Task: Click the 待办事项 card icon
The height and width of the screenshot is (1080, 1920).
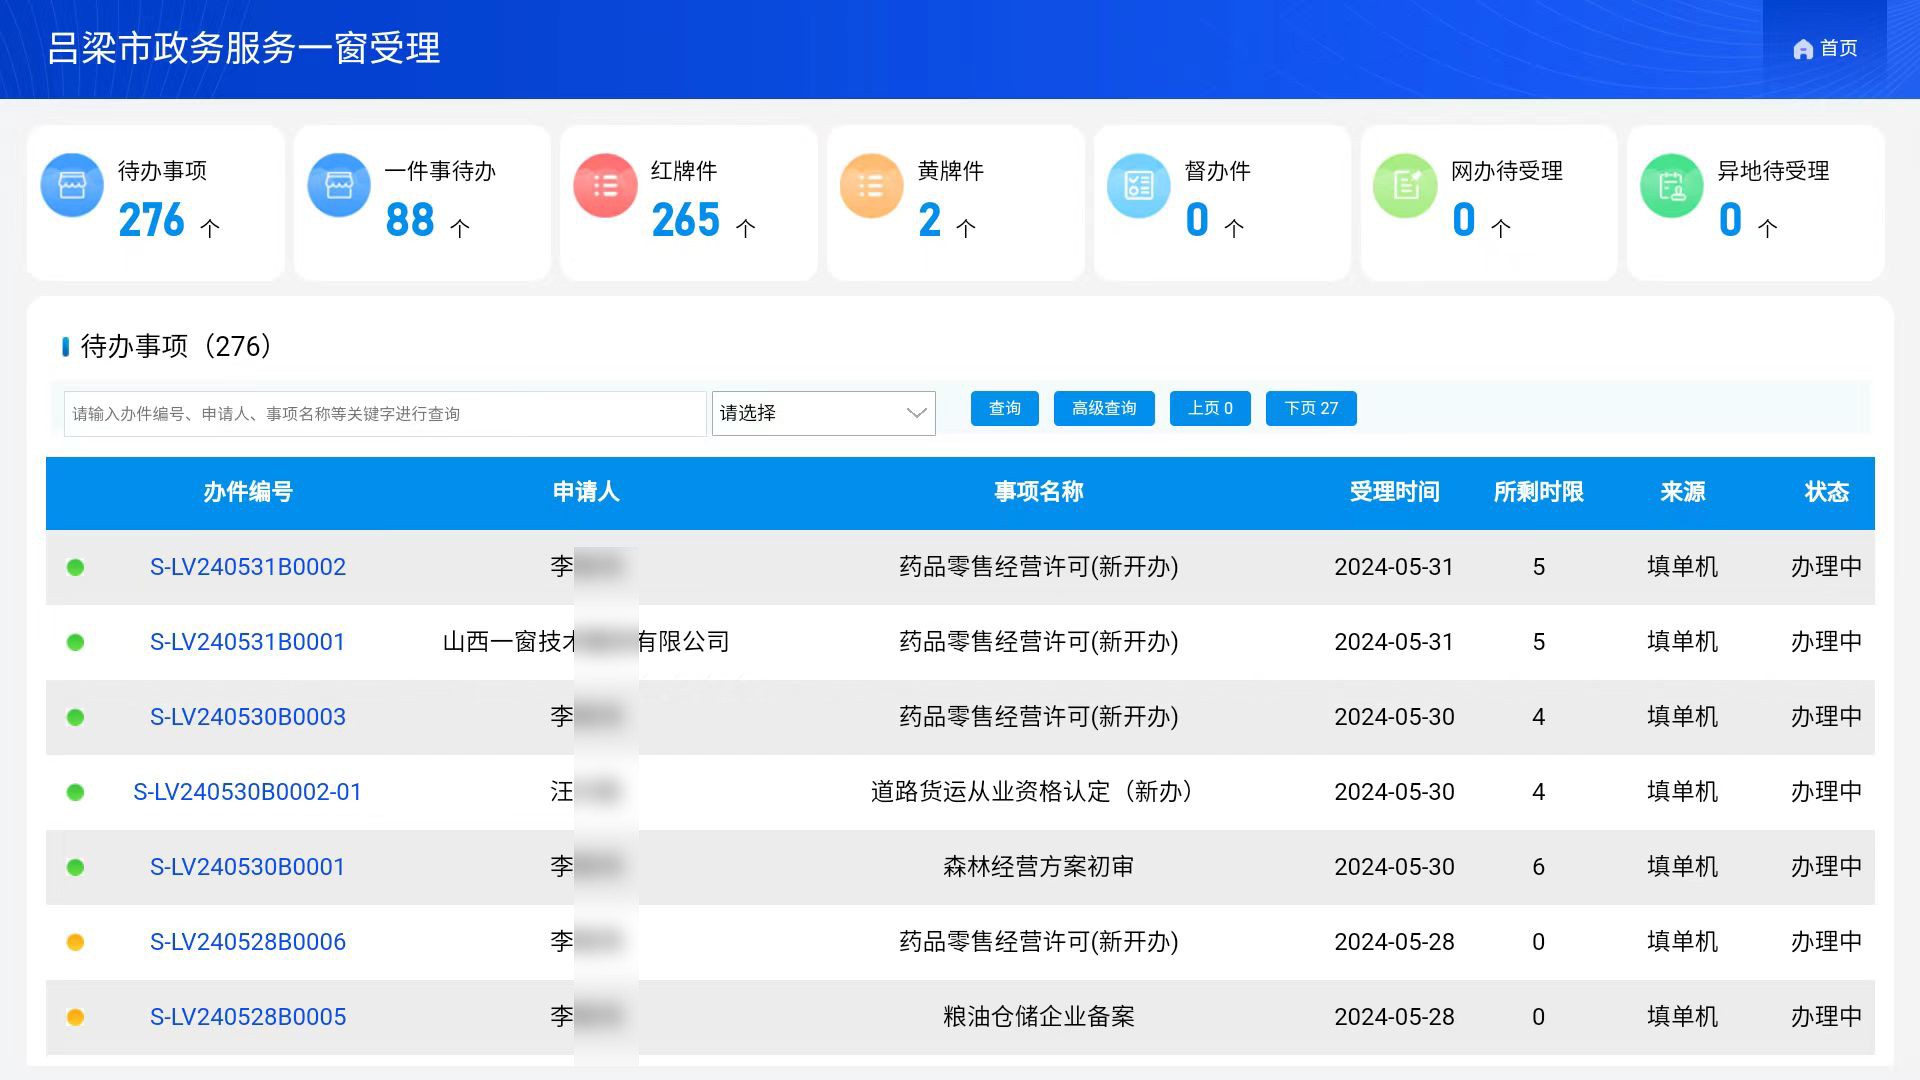Action: 72,186
